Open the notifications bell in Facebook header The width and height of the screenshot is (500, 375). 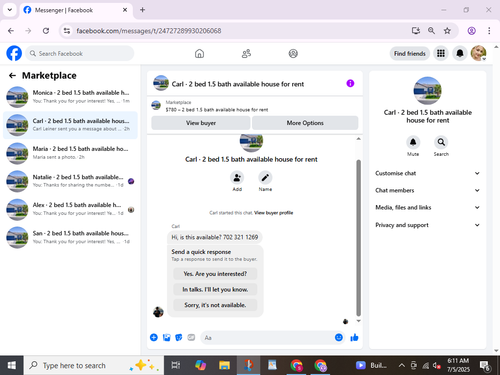point(460,53)
